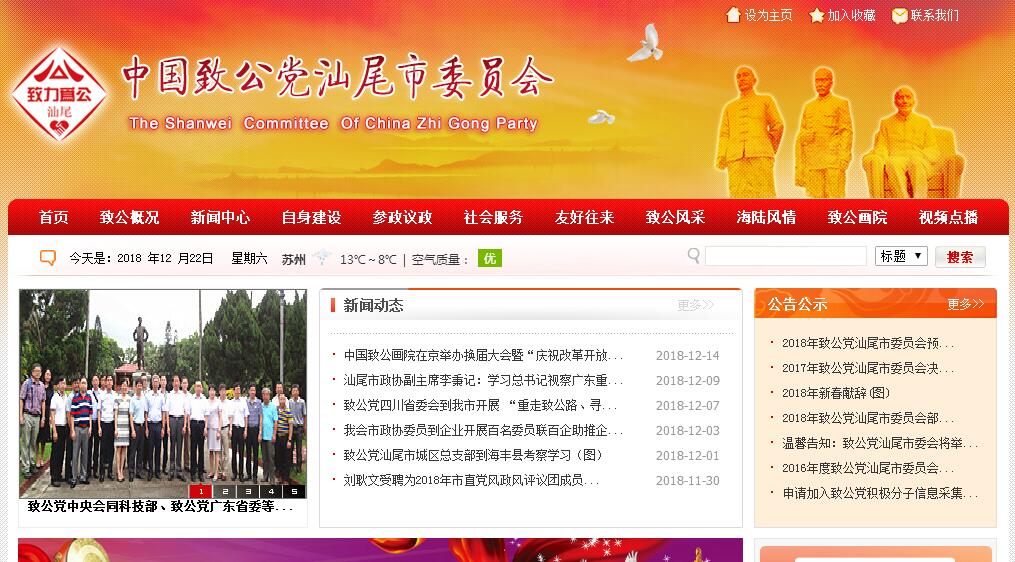Click the magnifier icon beside search box
The height and width of the screenshot is (562, 1015).
pyautogui.click(x=694, y=257)
